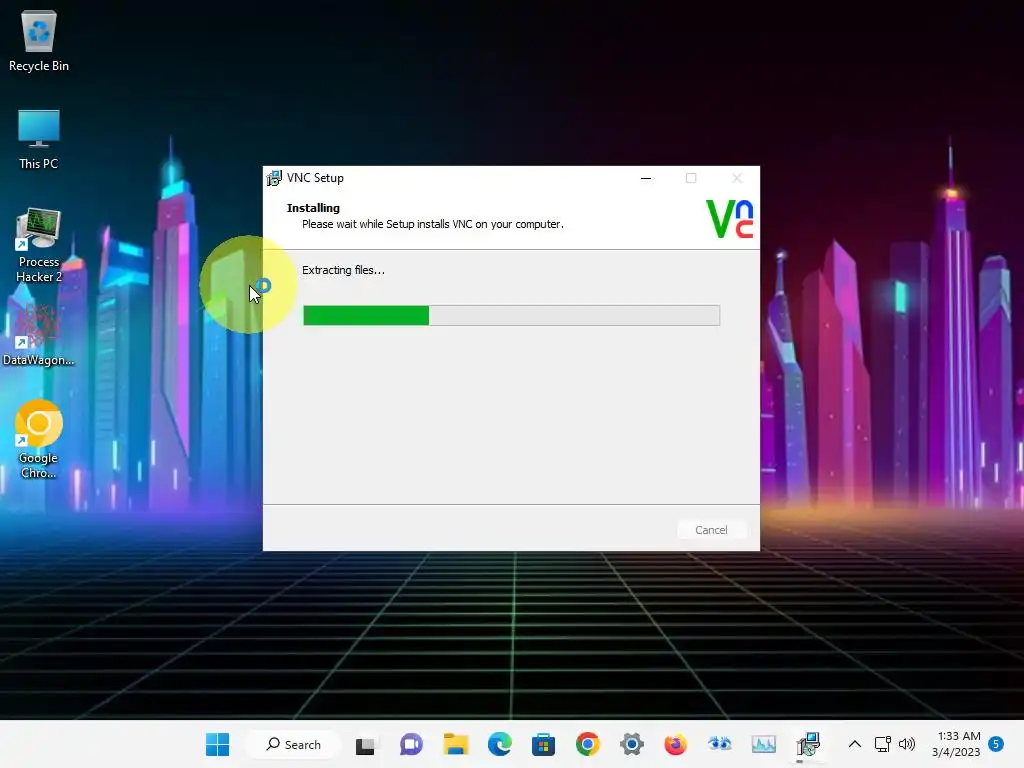Click the installation progress bar
Screen dimensions: 1024x768
click(x=511, y=315)
